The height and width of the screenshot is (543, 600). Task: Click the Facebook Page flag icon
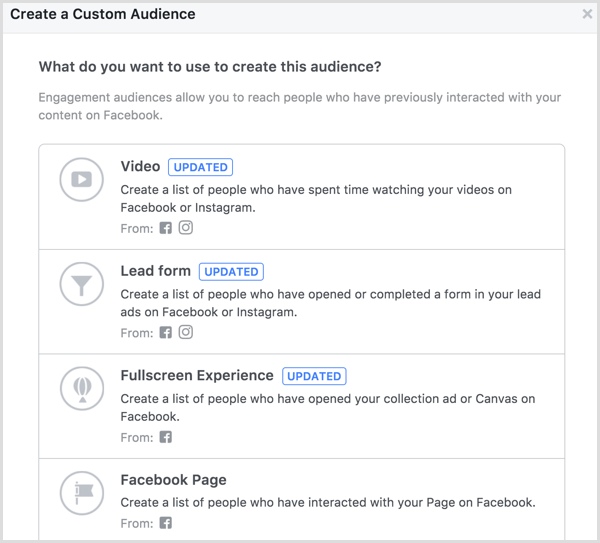[x=82, y=493]
